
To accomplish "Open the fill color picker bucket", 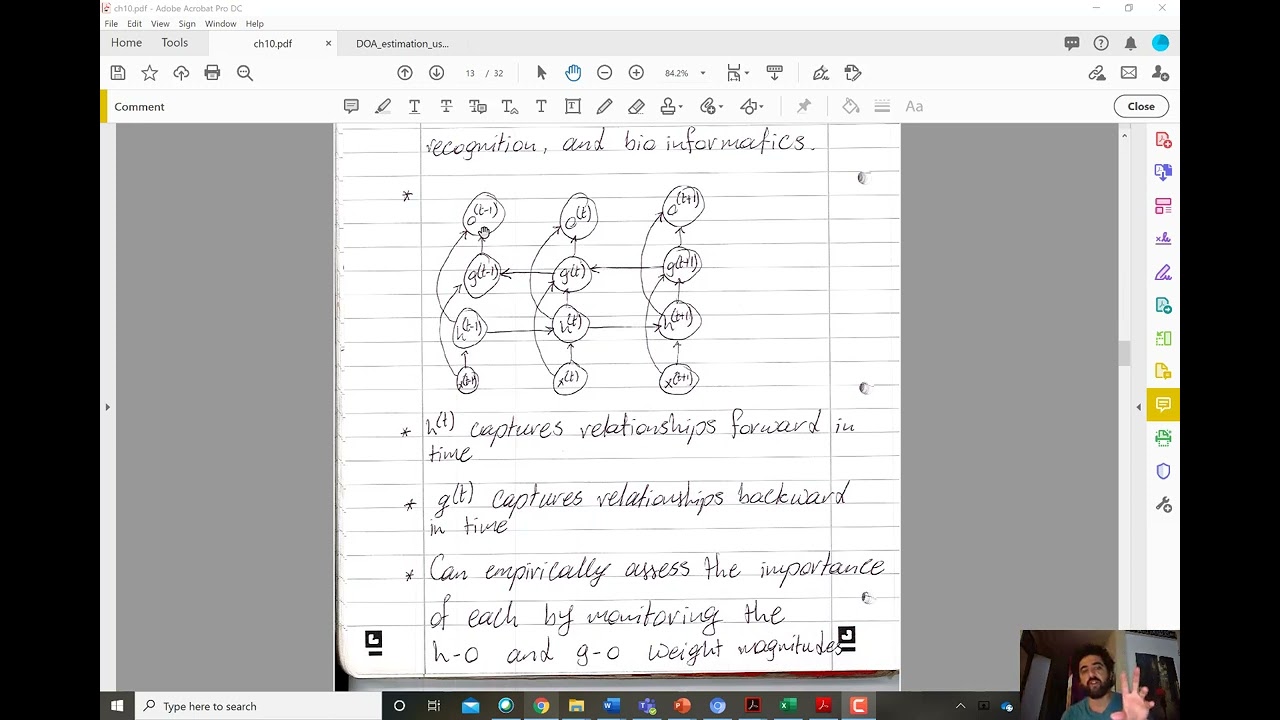I will pyautogui.click(x=851, y=106).
